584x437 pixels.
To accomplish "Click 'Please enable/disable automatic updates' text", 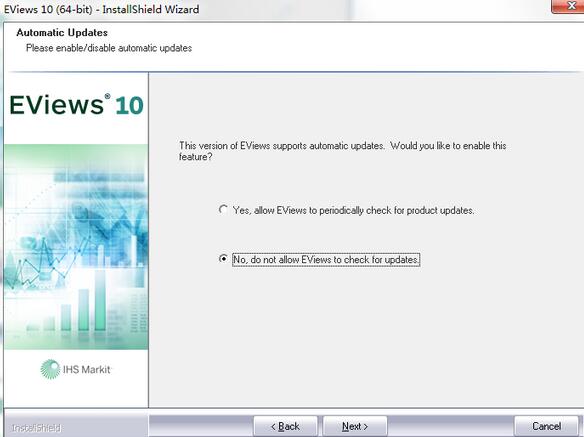I will [x=109, y=48].
